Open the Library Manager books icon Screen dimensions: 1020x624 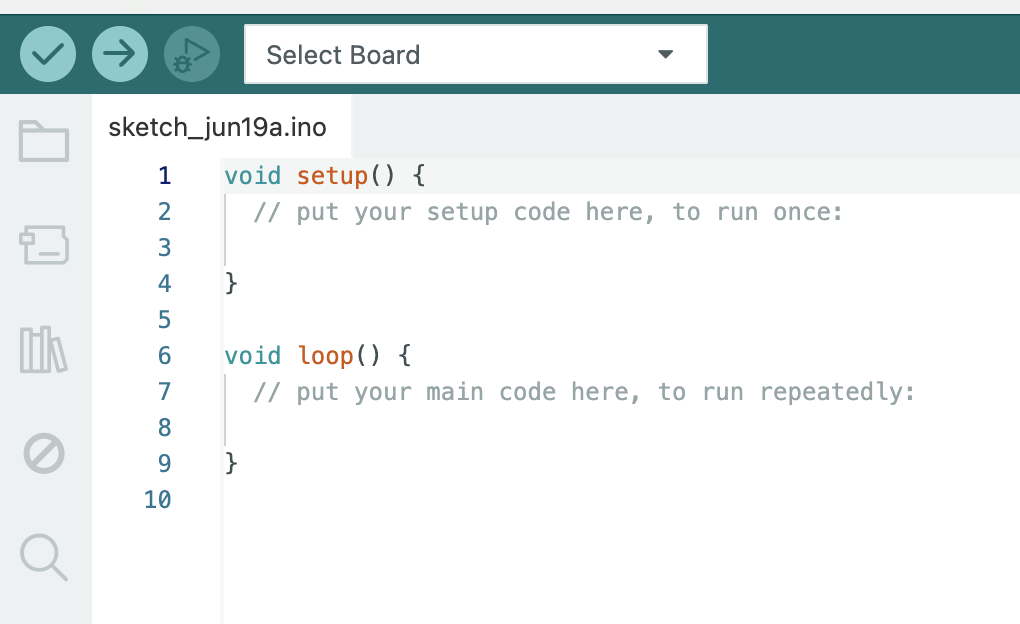pos(44,350)
